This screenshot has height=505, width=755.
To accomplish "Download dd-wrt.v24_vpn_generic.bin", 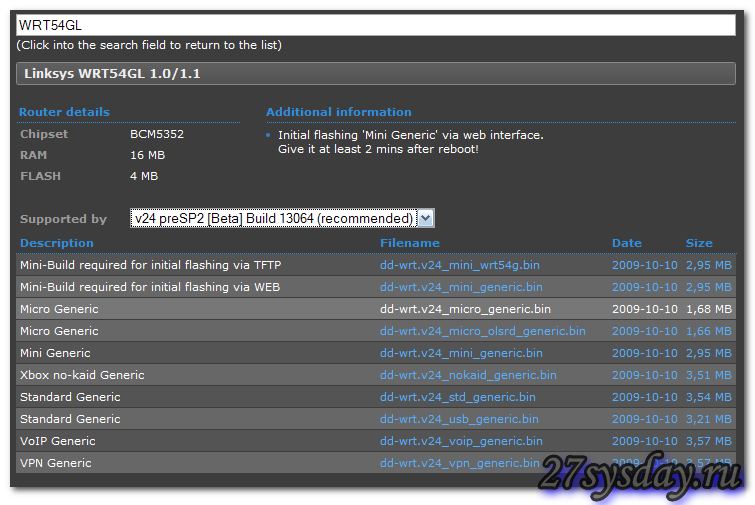I will tap(459, 463).
